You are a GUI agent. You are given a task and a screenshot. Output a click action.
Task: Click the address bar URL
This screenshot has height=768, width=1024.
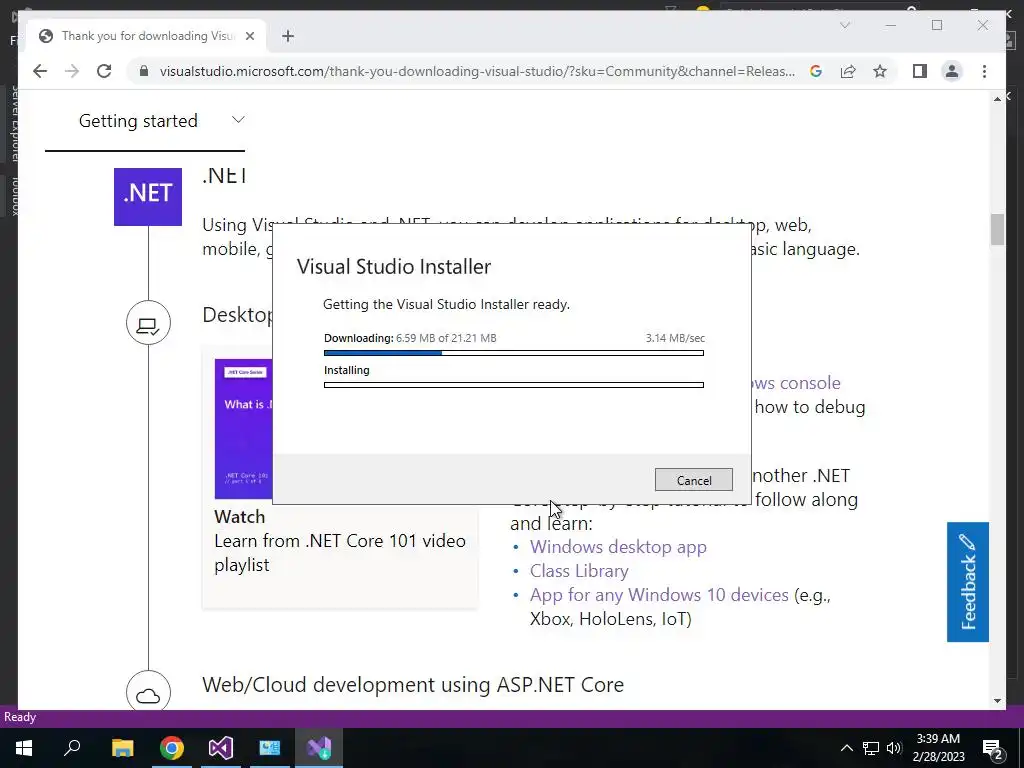pos(477,71)
